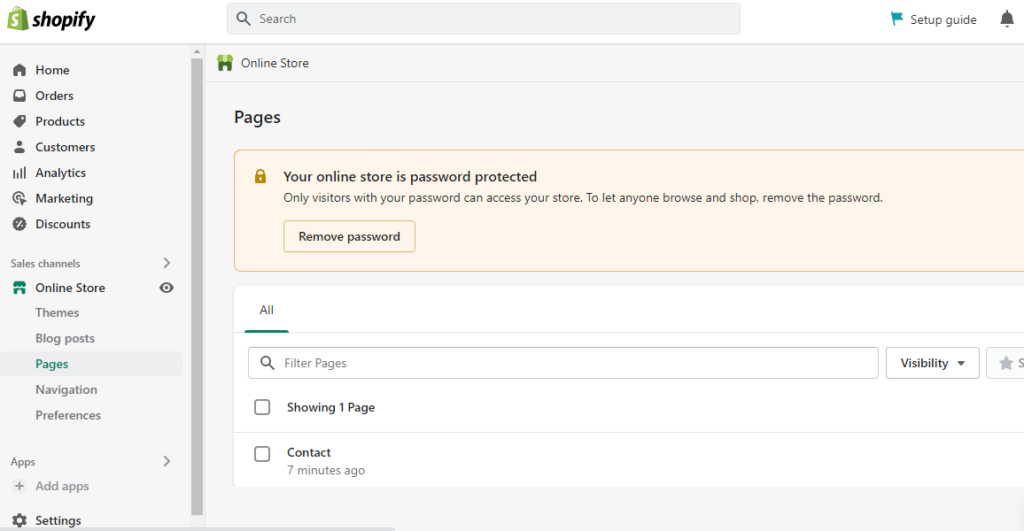The width and height of the screenshot is (1024, 531).
Task: Open Themes under Online Store
Action: coord(57,313)
